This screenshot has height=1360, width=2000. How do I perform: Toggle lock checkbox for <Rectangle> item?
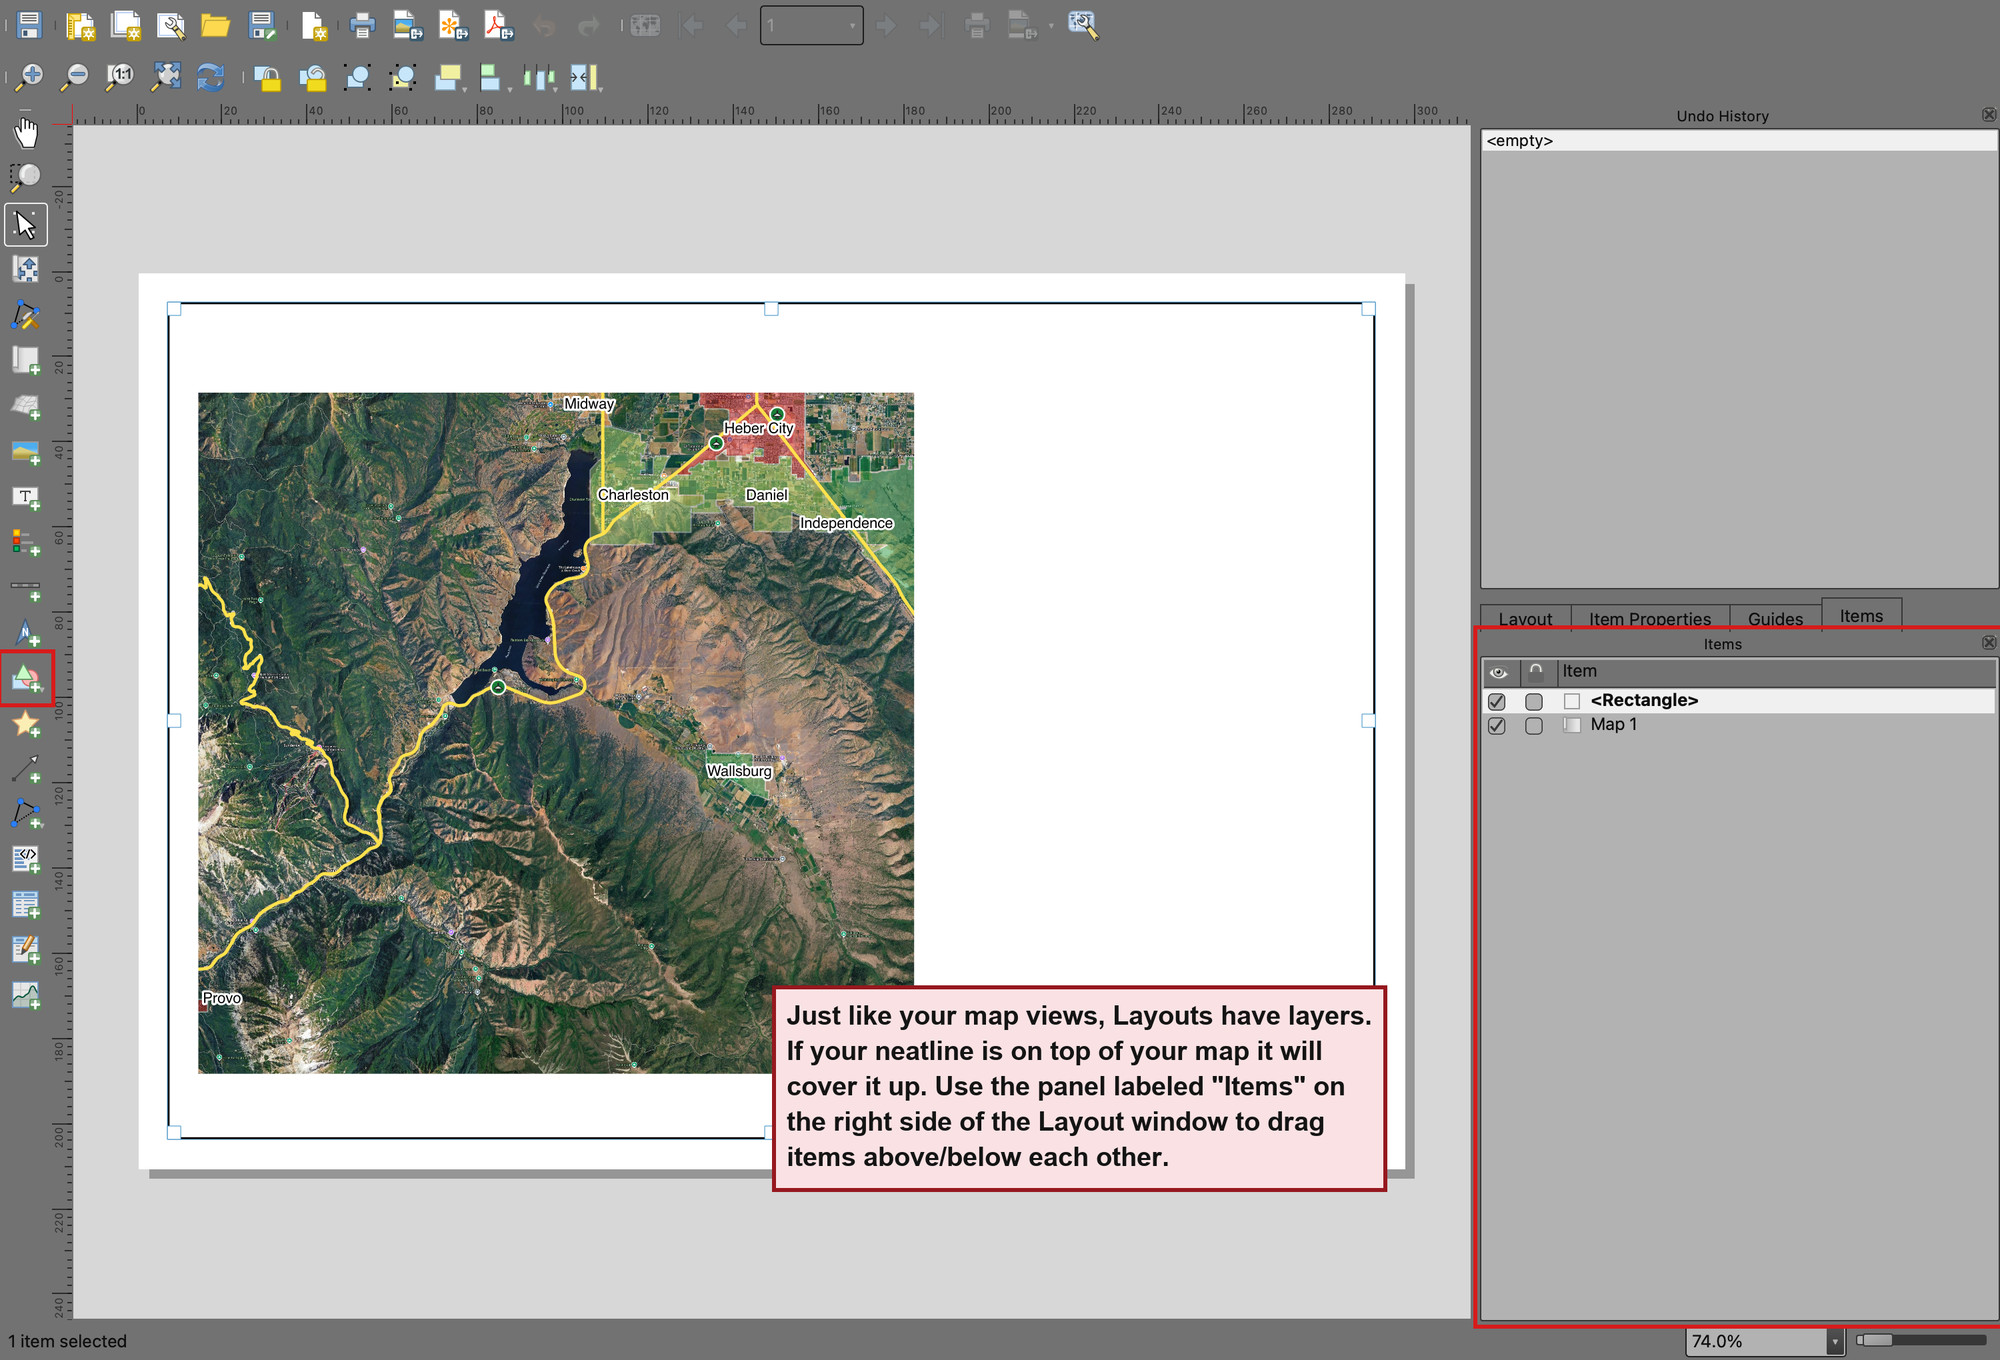(1534, 701)
